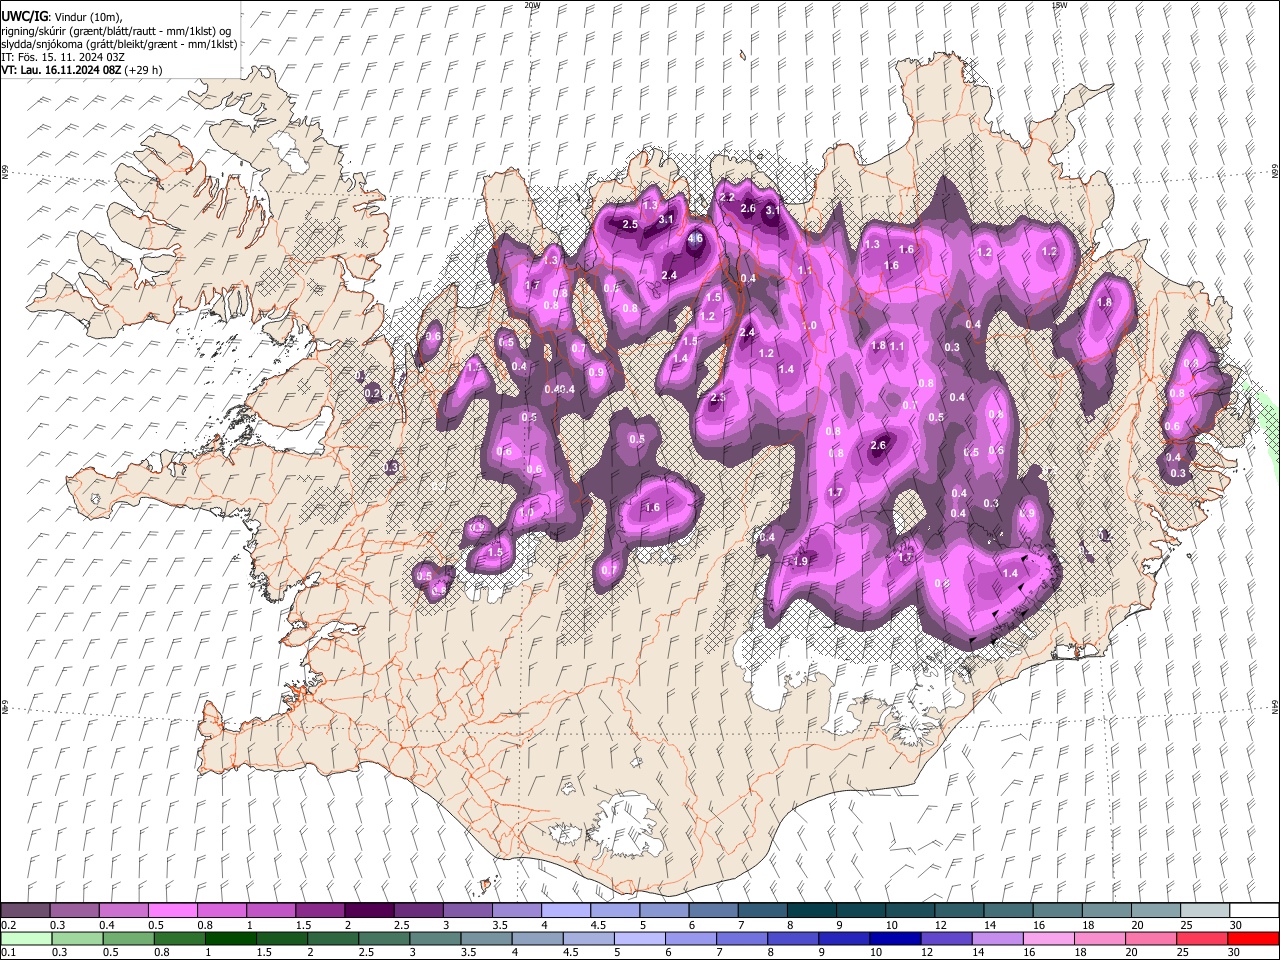
Task: Pick the slate blue 6 swatch in snow scale
Action: coord(713,911)
